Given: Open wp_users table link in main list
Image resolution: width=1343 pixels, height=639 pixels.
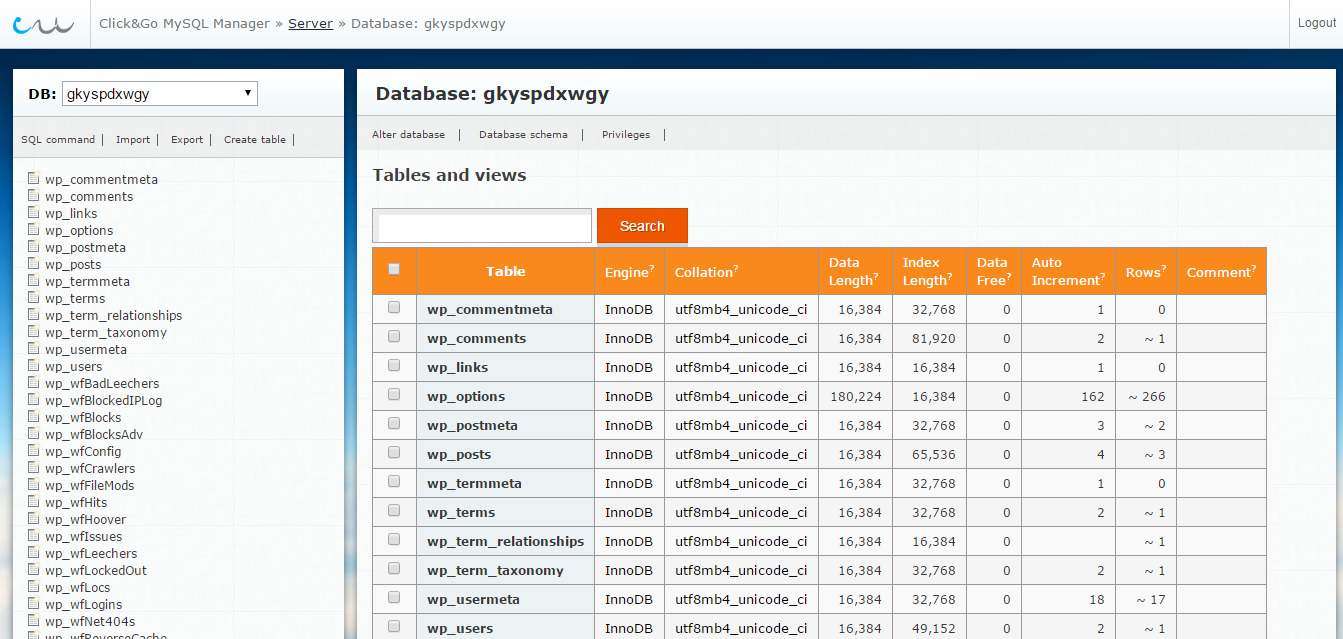Looking at the screenshot, I should pyautogui.click(x=460, y=628).
